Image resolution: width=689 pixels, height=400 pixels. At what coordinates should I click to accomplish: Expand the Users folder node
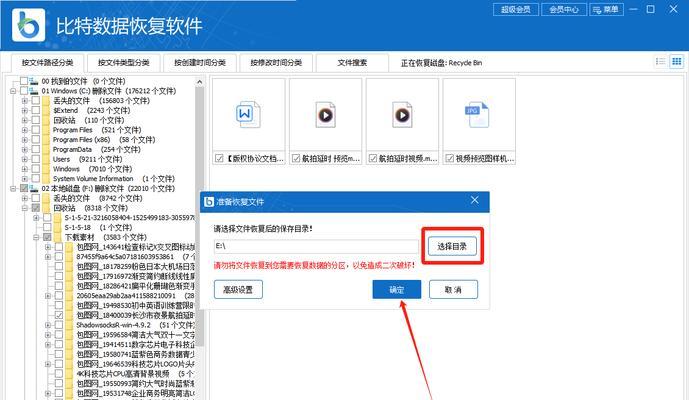25,159
